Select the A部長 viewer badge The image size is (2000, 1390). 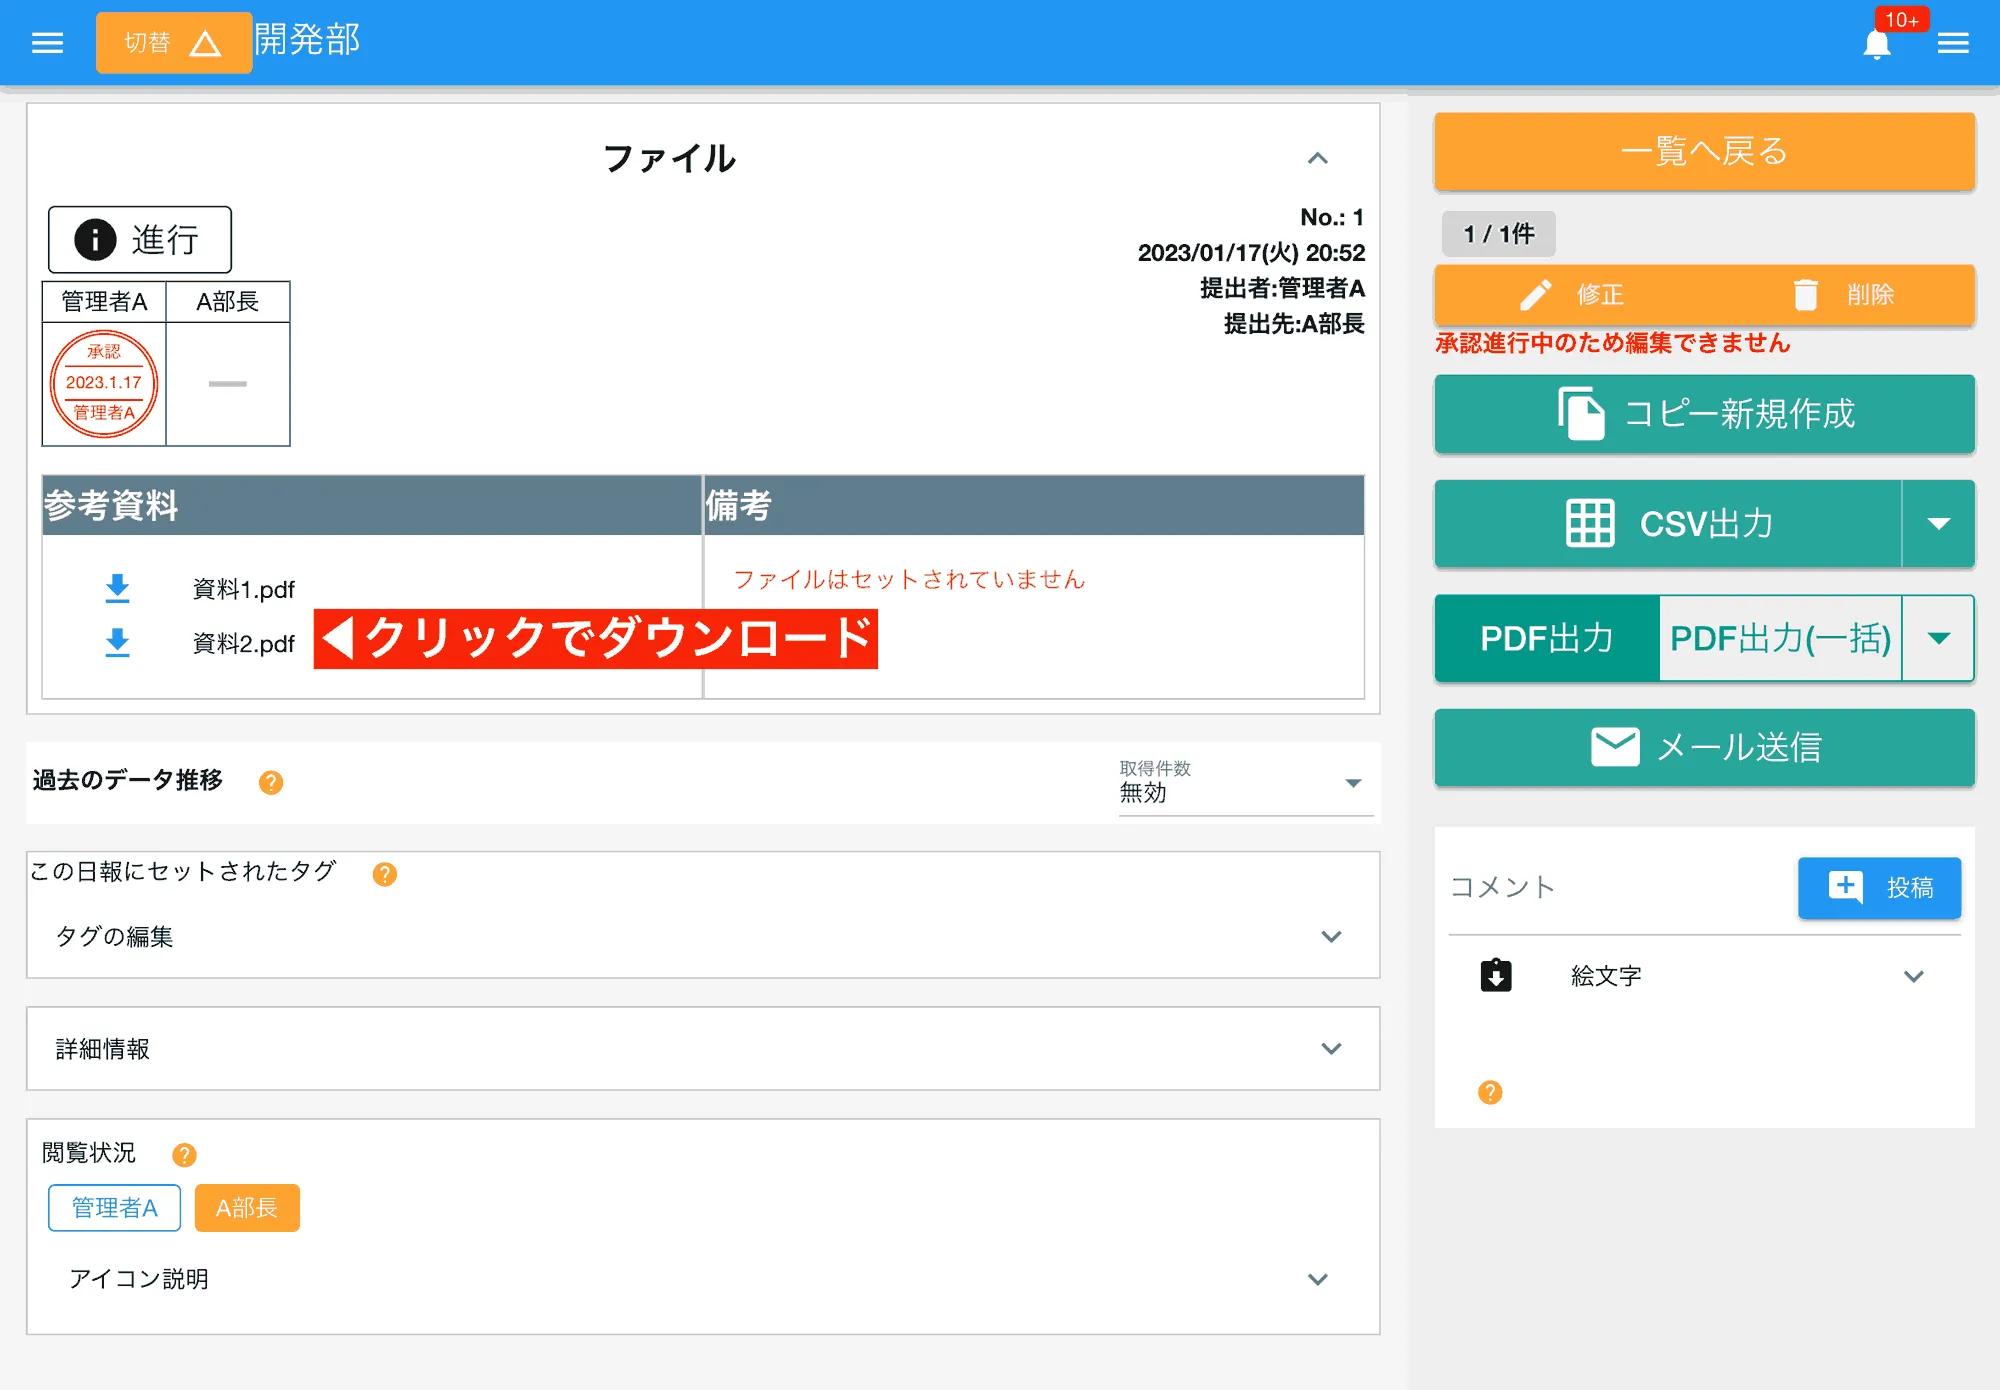coord(246,1208)
